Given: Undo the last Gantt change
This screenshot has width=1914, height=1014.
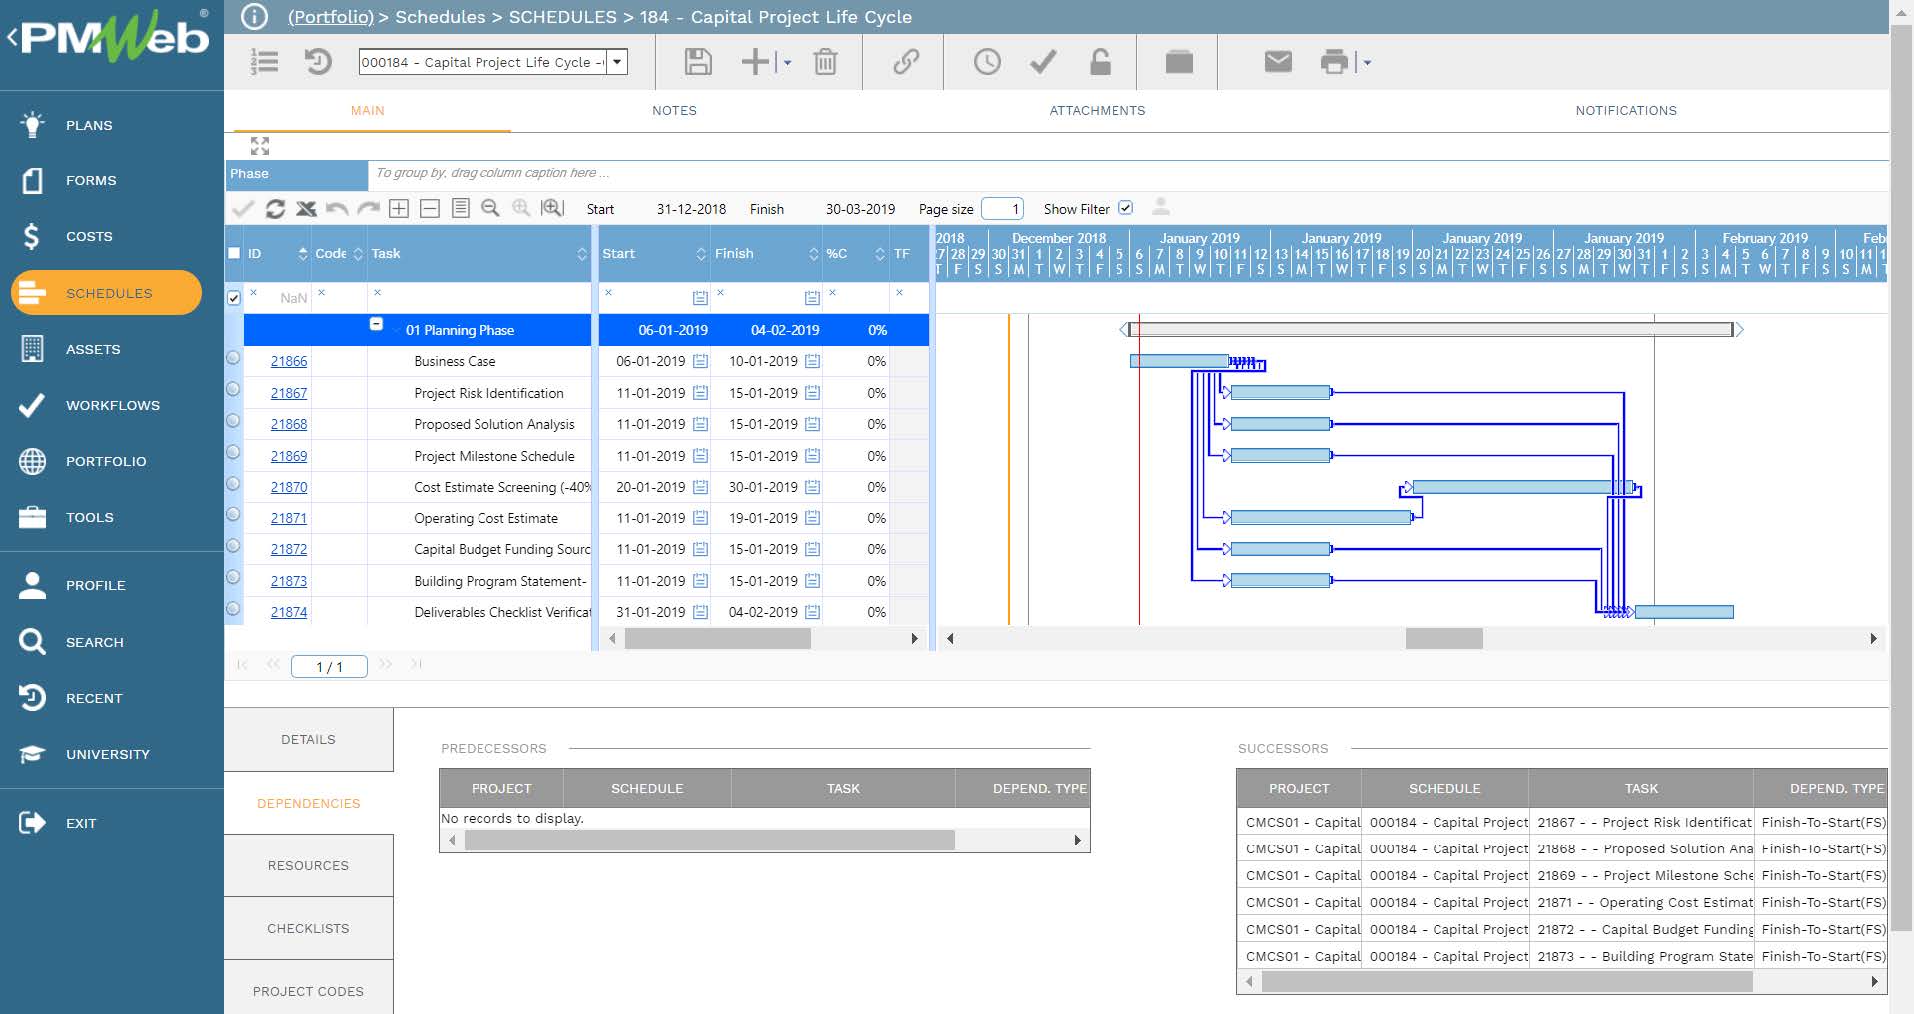Looking at the screenshot, I should (337, 208).
